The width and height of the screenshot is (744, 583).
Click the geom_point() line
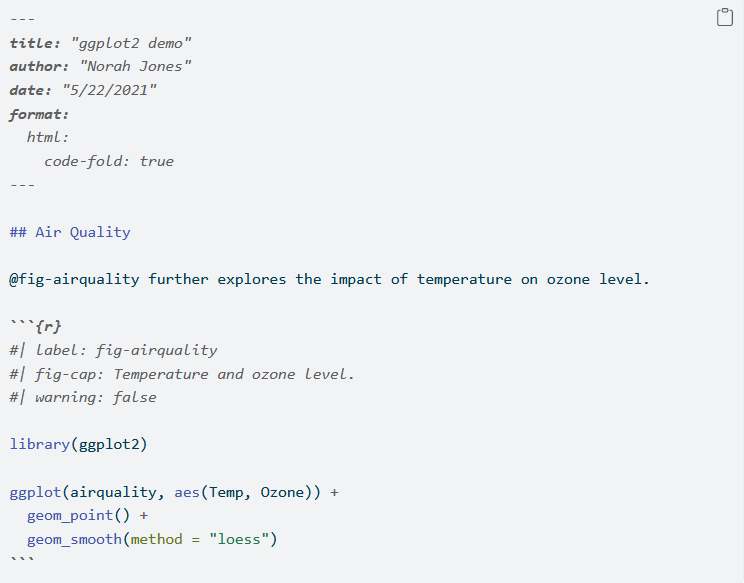(87, 515)
